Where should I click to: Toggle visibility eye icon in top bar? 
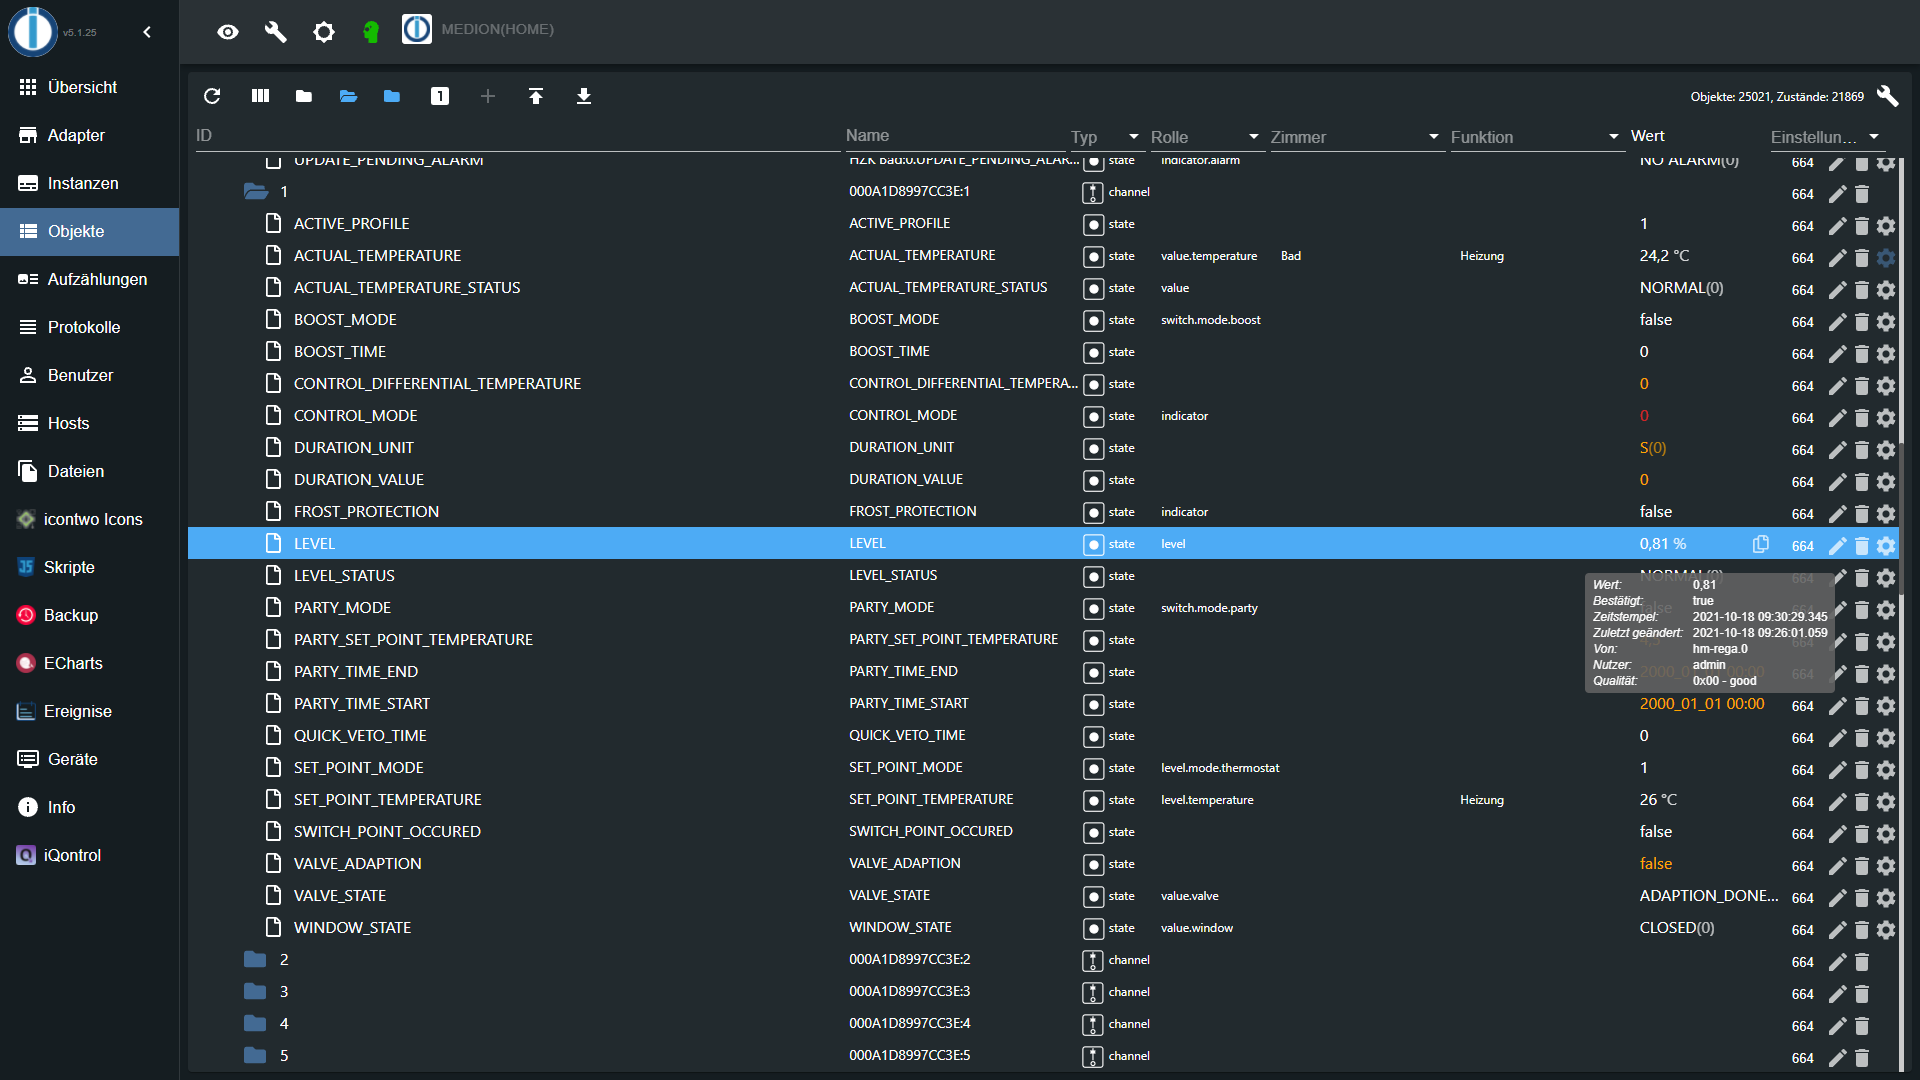point(228,32)
